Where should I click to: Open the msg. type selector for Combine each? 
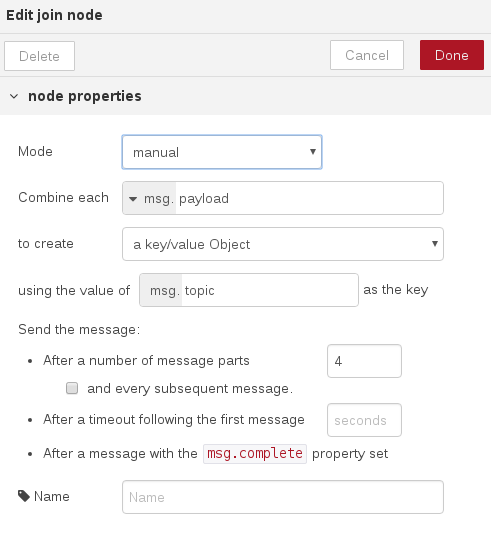click(149, 198)
